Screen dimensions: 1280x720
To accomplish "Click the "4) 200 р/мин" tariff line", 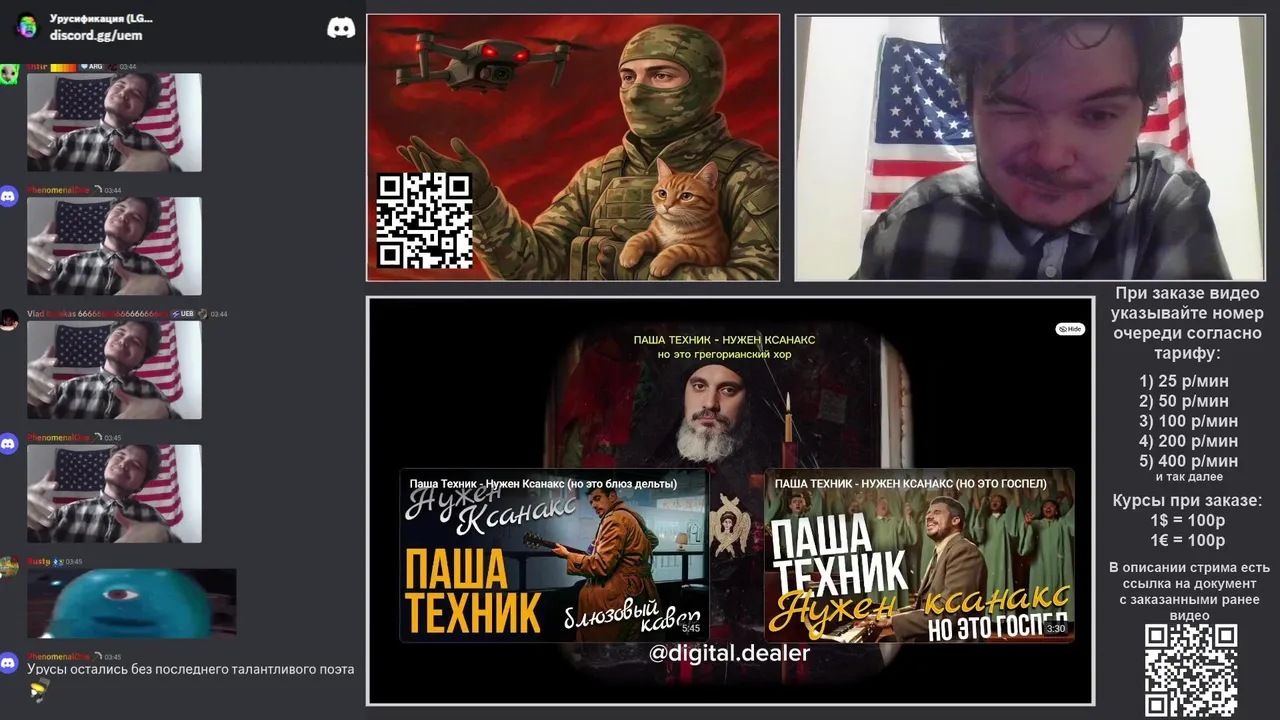I will pos(1188,441).
